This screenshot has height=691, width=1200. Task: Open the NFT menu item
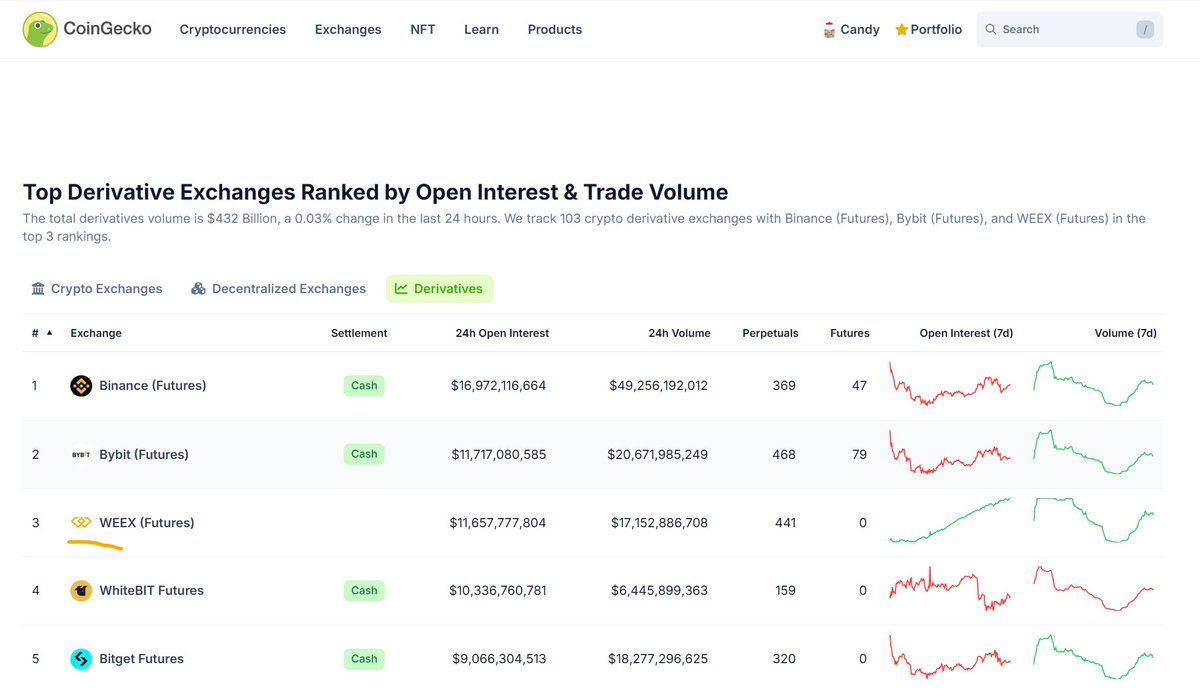tap(422, 29)
